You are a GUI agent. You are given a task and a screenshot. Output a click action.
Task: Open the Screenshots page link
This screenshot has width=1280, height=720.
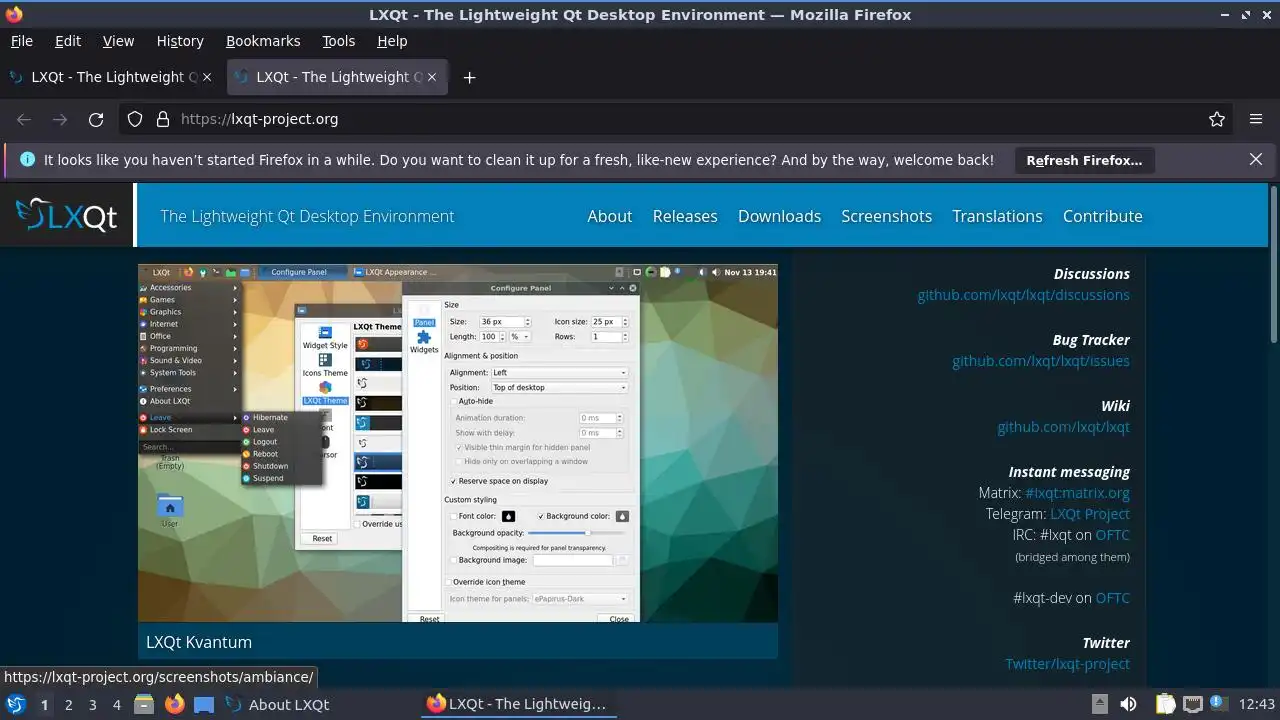click(x=886, y=216)
